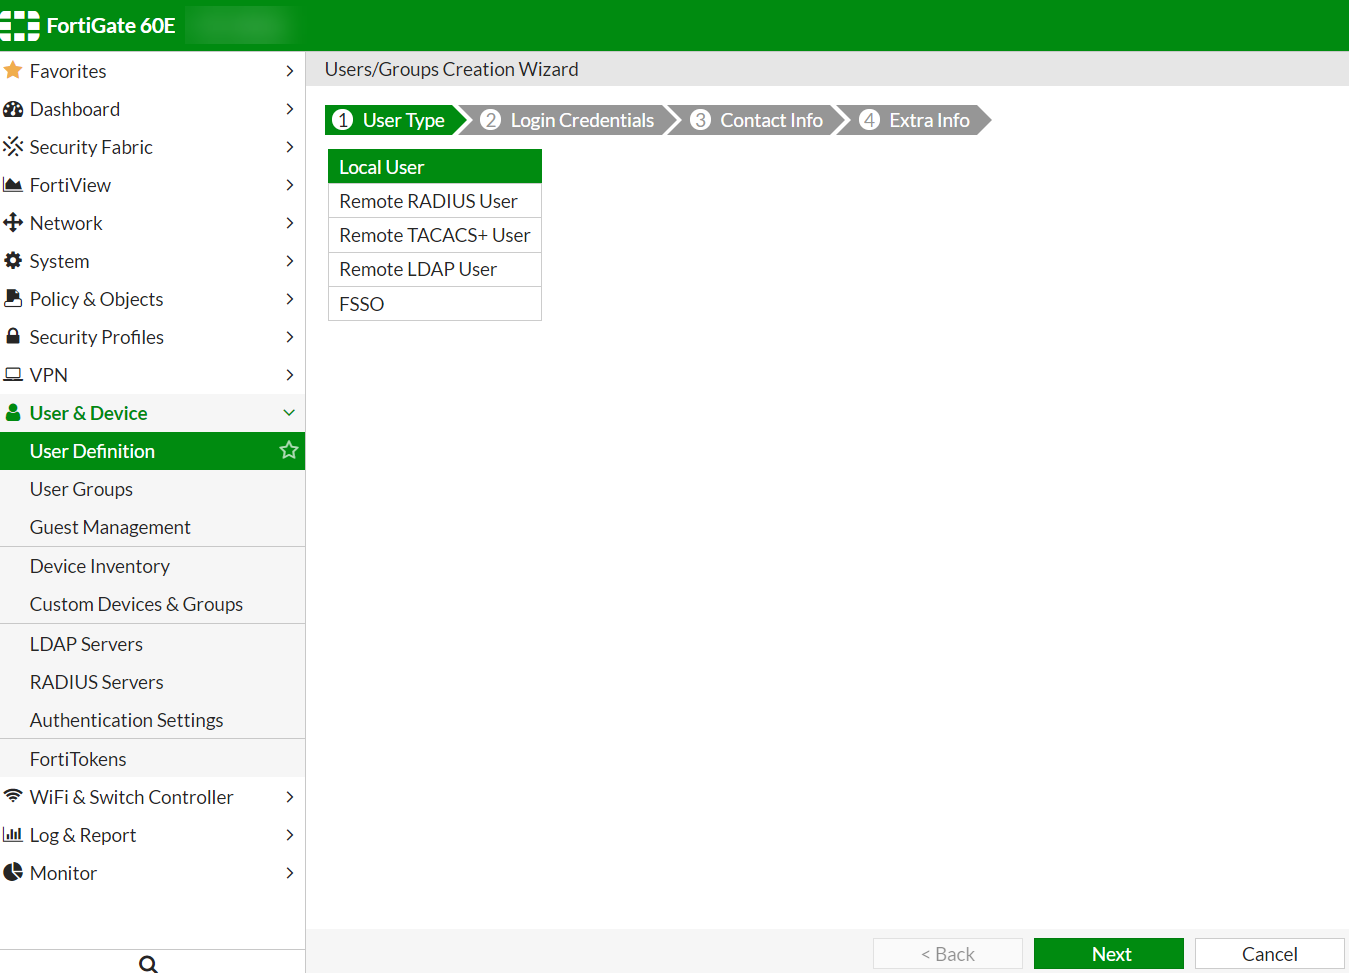Viewport: 1349px width, 973px height.
Task: Open the sidebar search magnifier
Action: [x=148, y=964]
